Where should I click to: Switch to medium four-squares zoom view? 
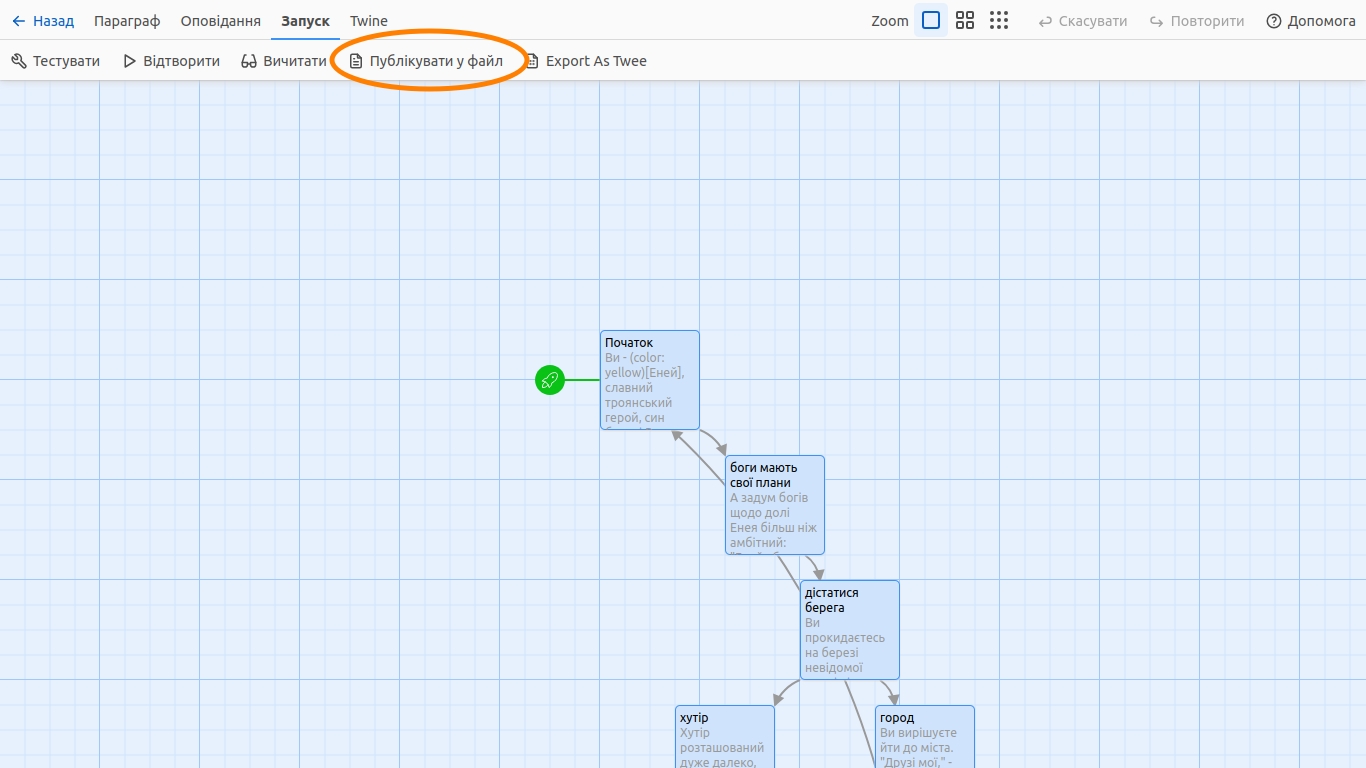tap(965, 21)
